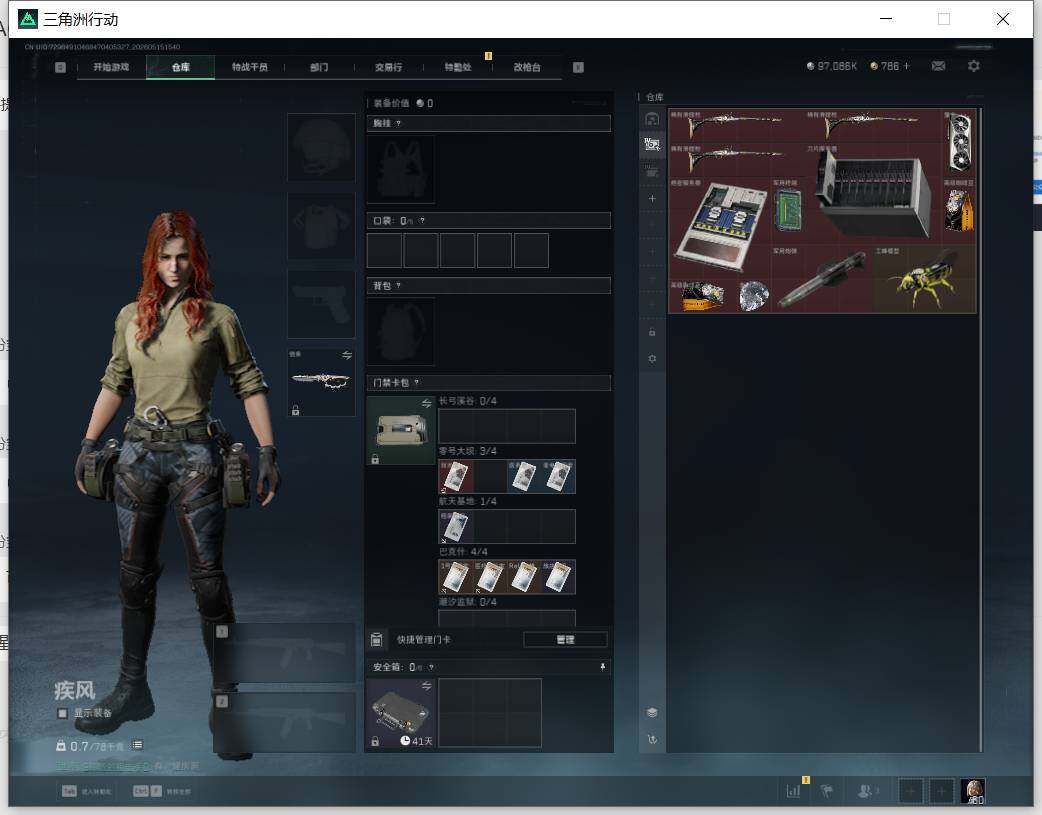Click the warehouse stack sort icon
1042x815 pixels.
coord(653,713)
